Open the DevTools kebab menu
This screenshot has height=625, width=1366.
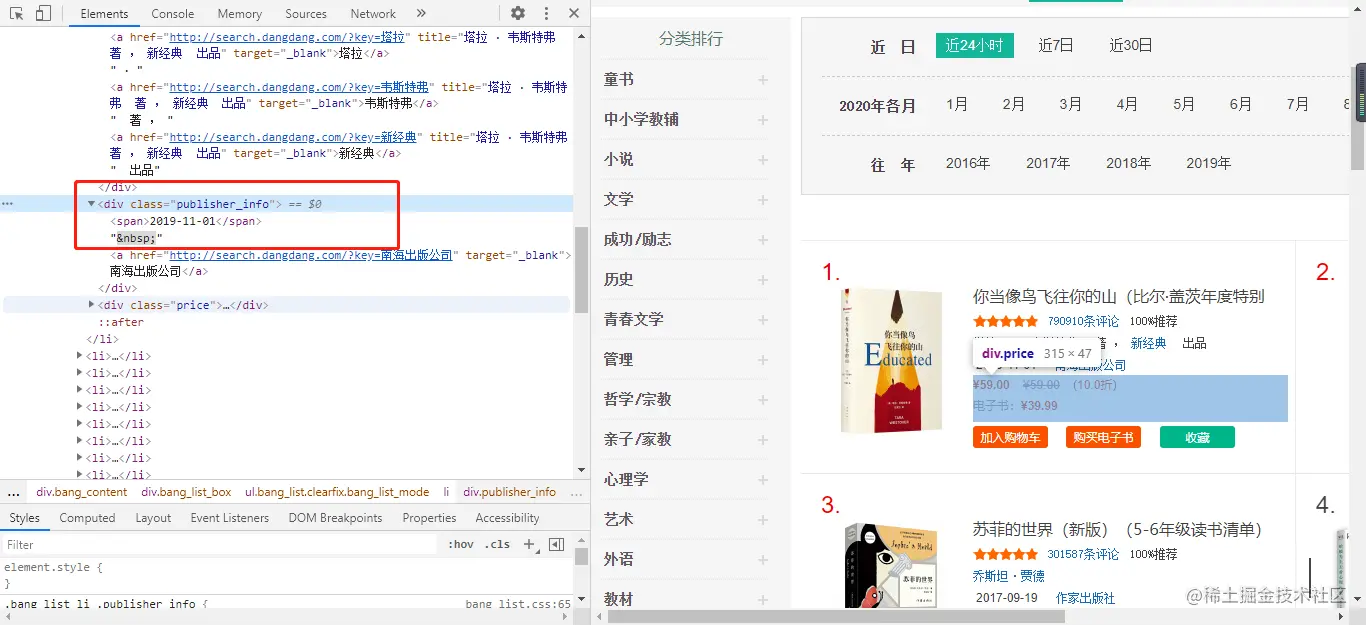(x=546, y=13)
